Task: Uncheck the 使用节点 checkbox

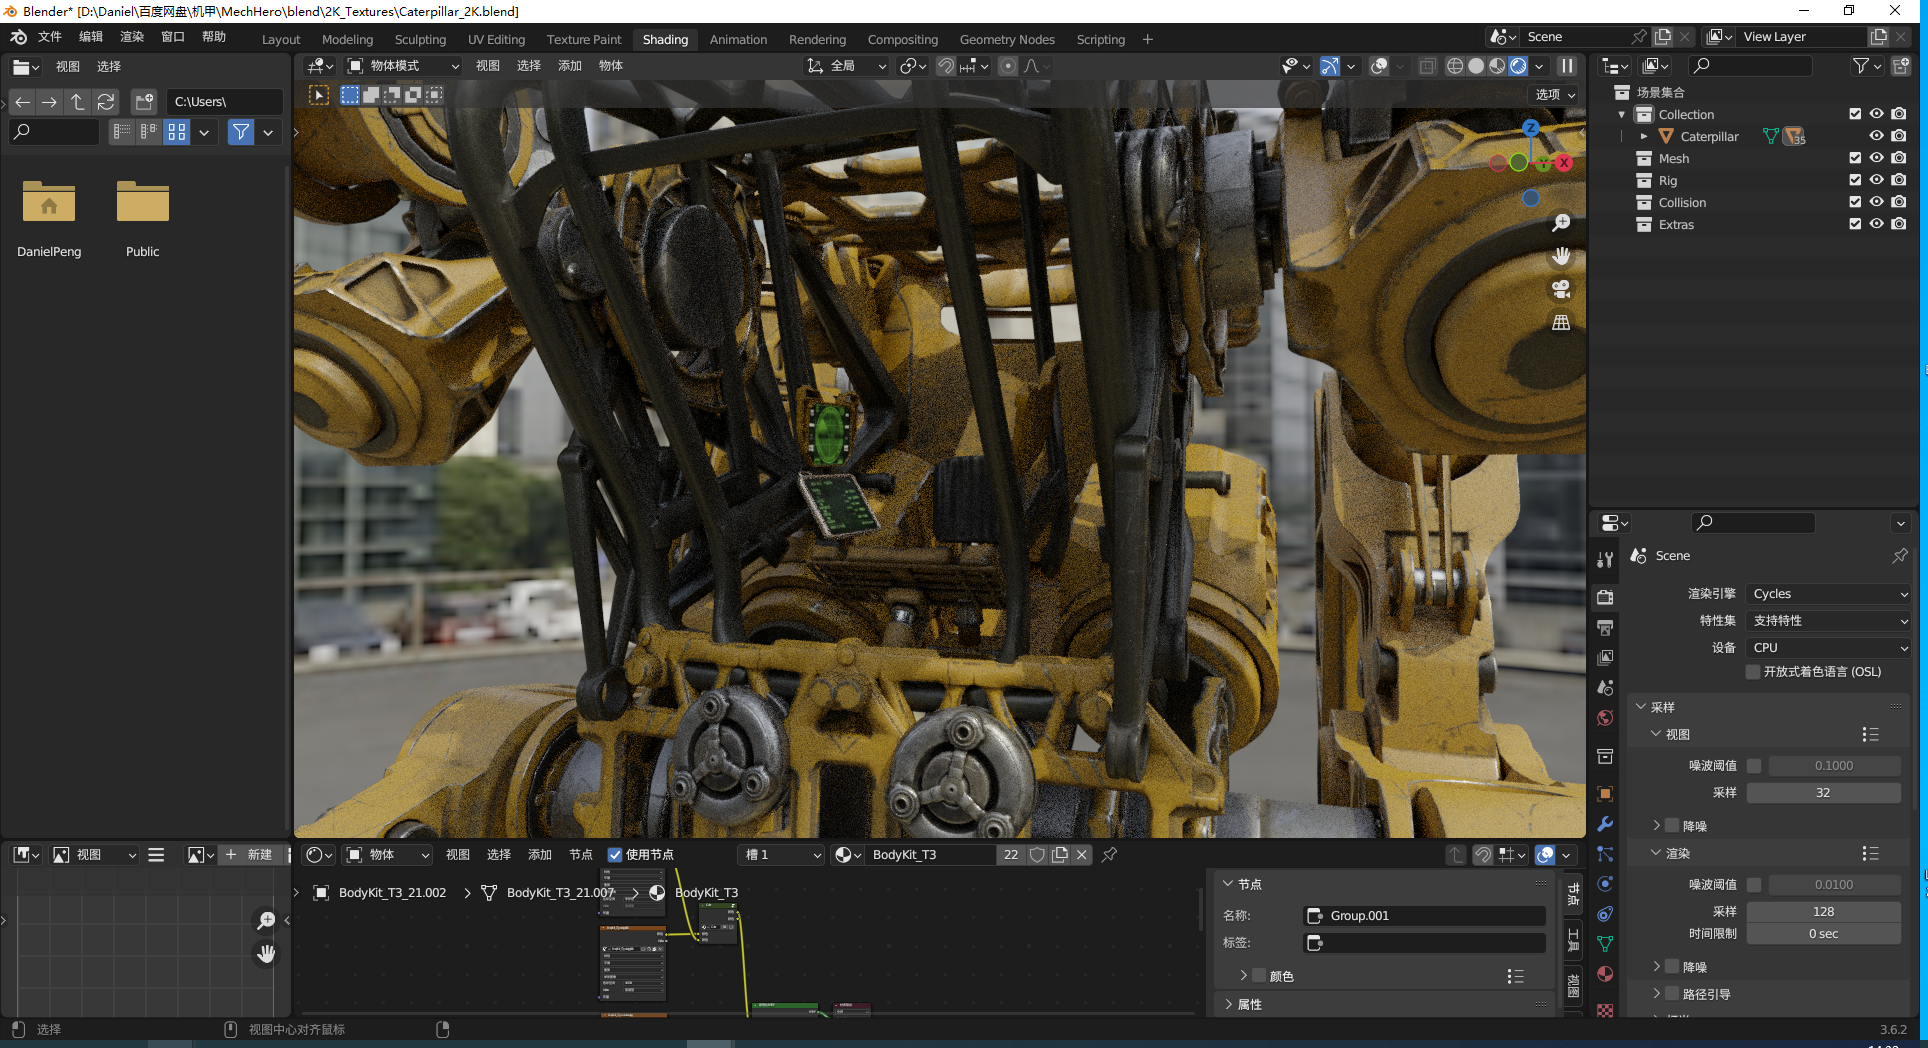Action: [x=615, y=855]
